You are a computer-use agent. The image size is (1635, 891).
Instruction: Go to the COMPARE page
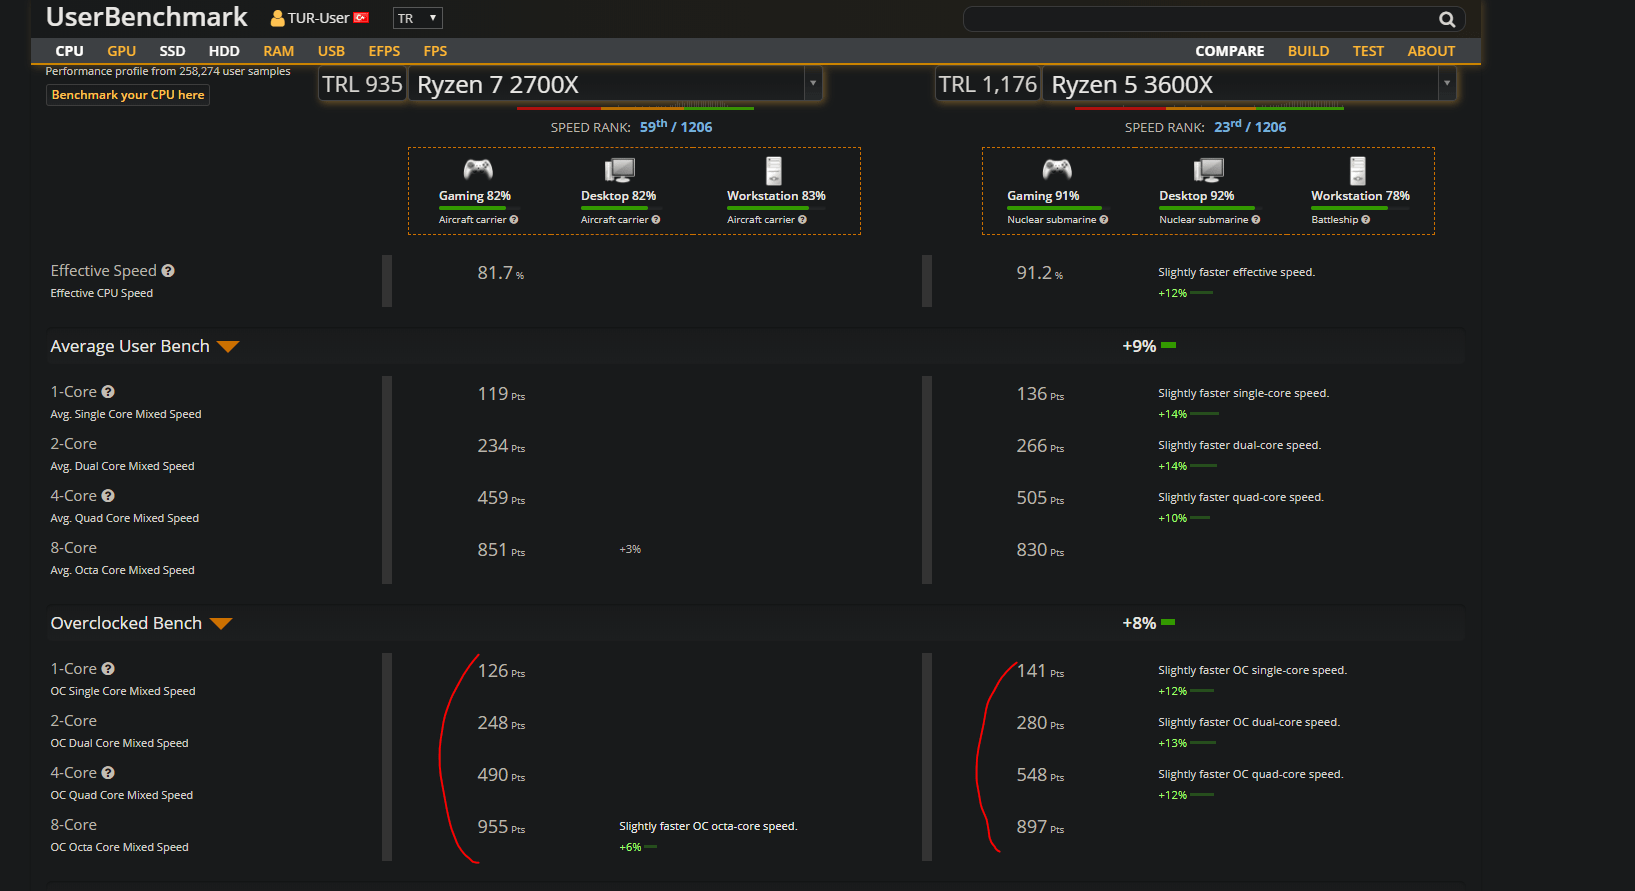(1230, 51)
